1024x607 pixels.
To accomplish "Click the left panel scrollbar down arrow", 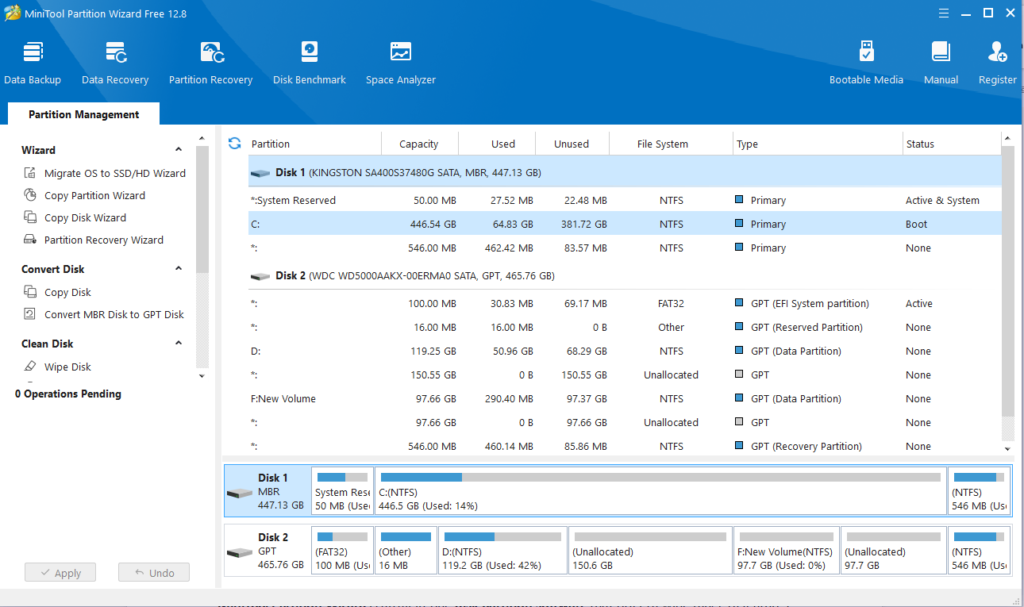I will [202, 376].
